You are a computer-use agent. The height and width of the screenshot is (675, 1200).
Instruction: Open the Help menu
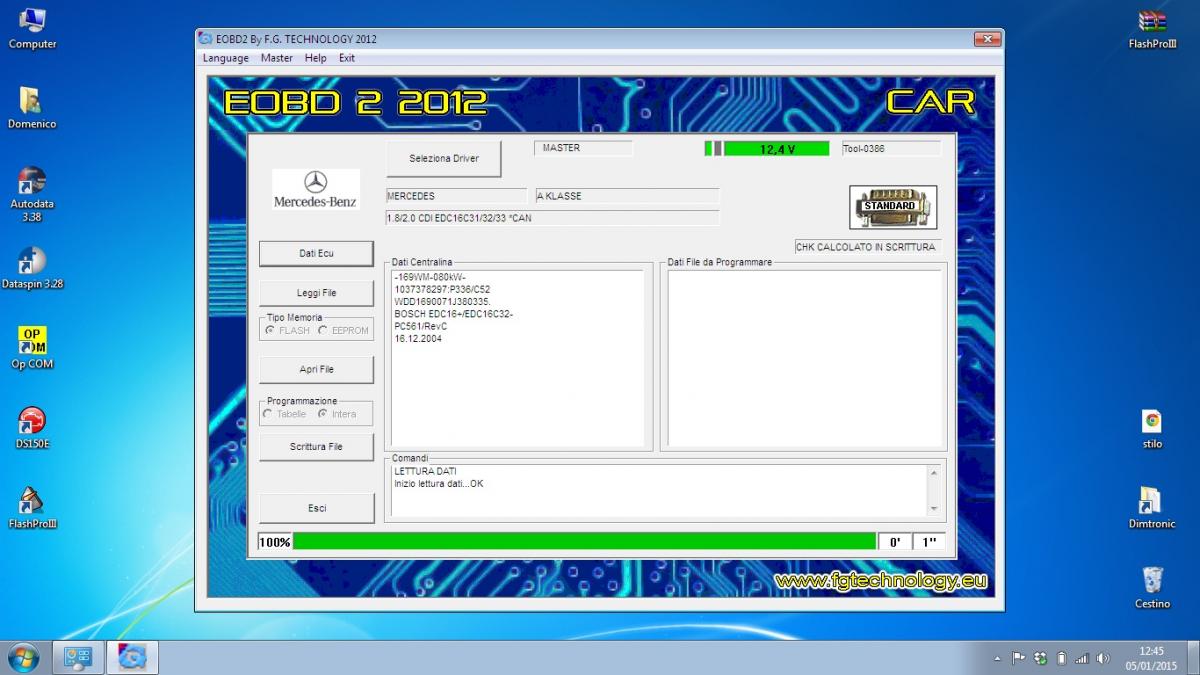click(x=316, y=58)
